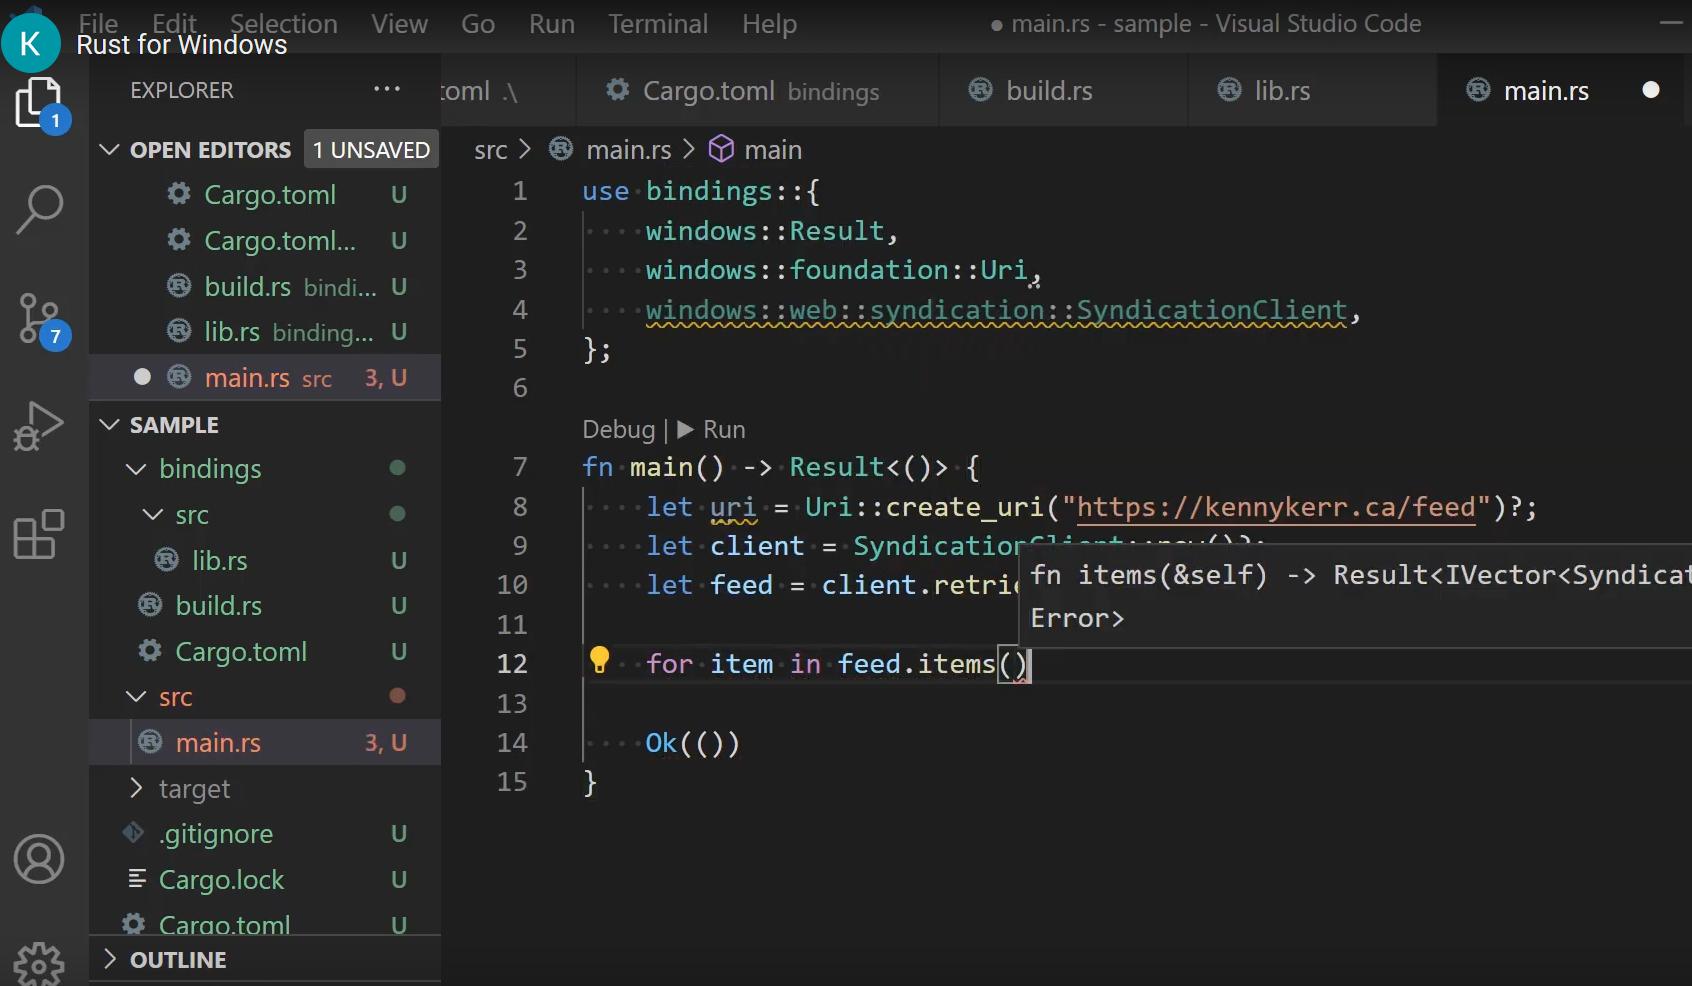Collapse the SAMPLE folder section
The height and width of the screenshot is (986, 1692).
[110, 424]
